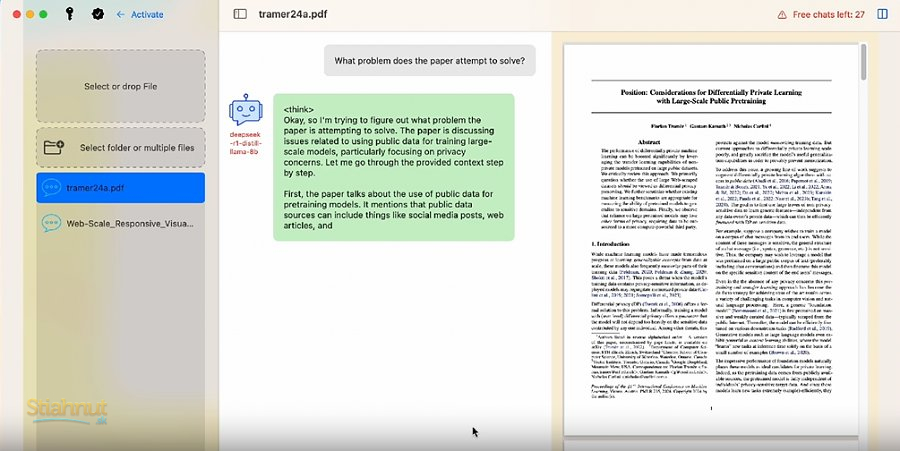Click the yellow minimize window button
This screenshot has width=900, height=451.
pos(30,14)
